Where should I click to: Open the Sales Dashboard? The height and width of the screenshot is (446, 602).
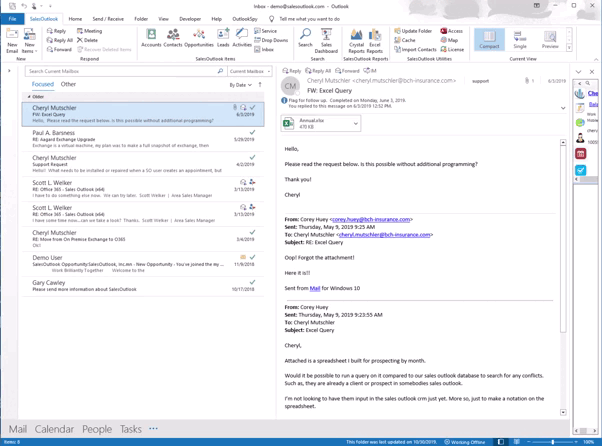pos(326,40)
